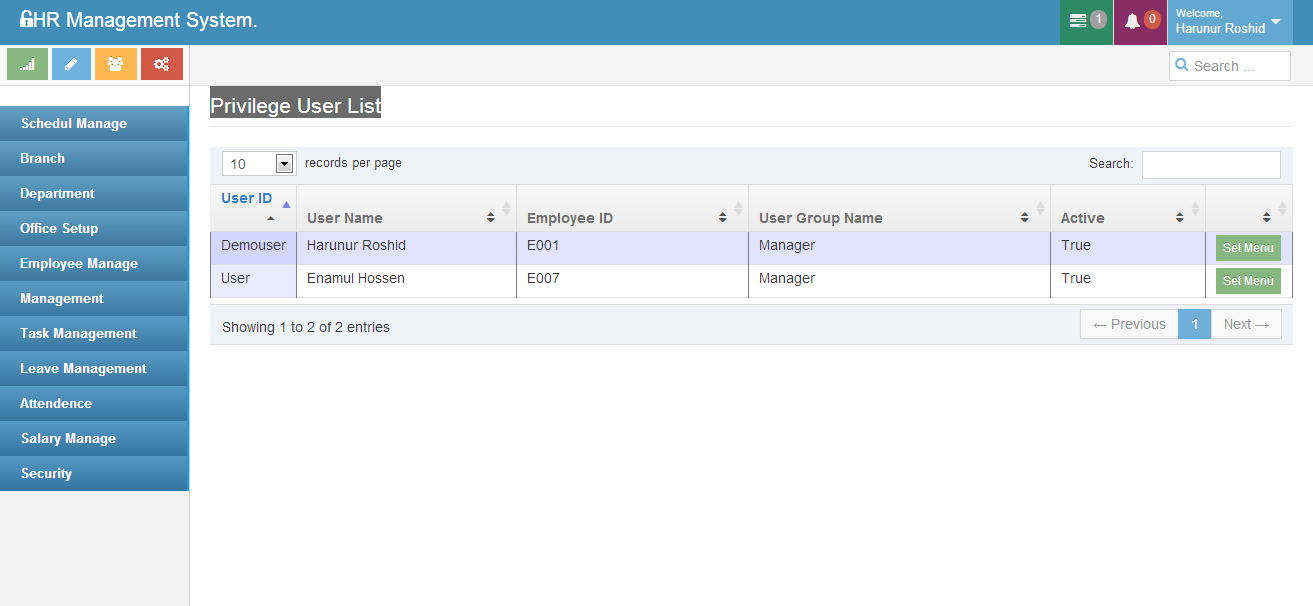Go to the Next pagination page
Screen dimensions: 1313x606
point(1246,324)
